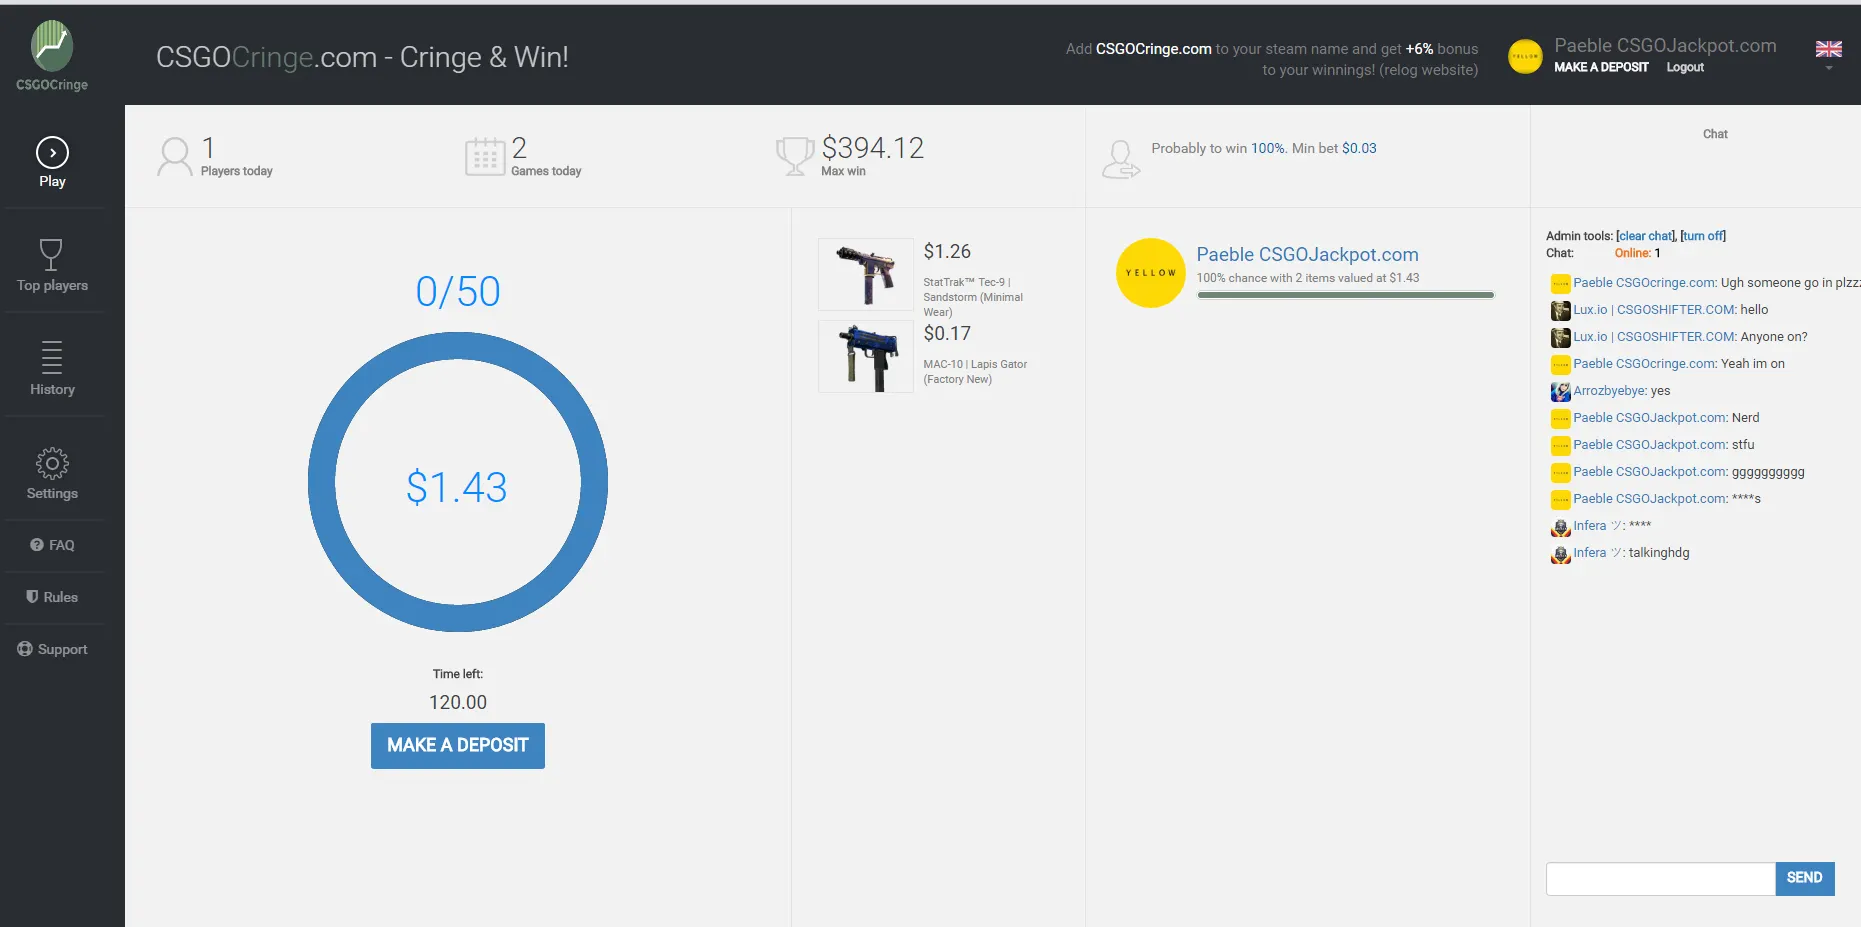The image size is (1861, 927).
Task: Click the FAQ question mark icon
Action: [x=37, y=545]
